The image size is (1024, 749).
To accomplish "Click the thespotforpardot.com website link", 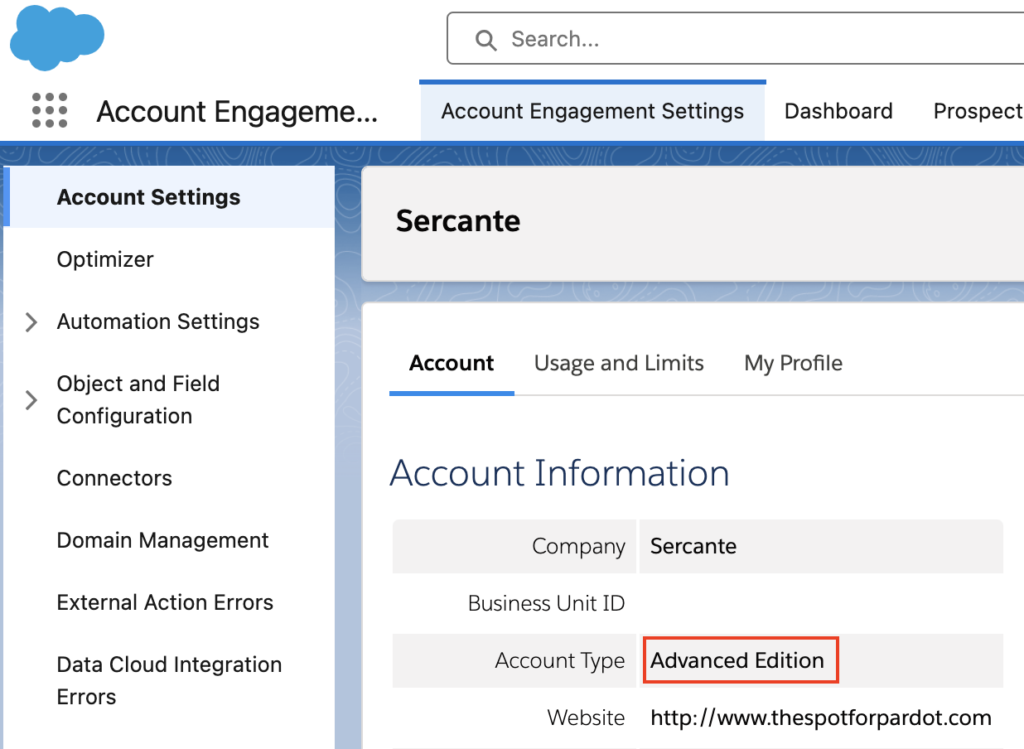I will 820,718.
